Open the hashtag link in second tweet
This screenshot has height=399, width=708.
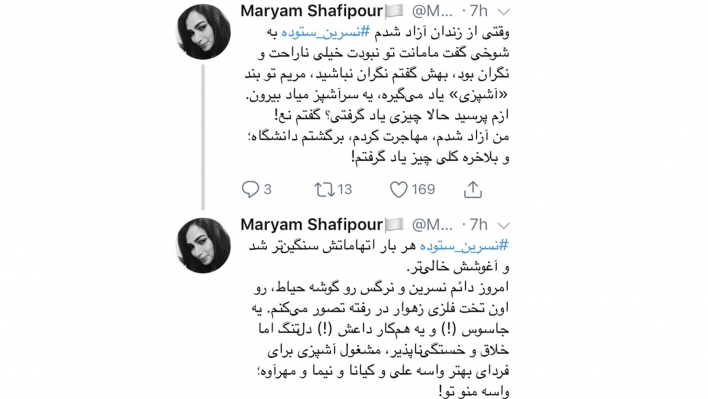[x=464, y=246]
